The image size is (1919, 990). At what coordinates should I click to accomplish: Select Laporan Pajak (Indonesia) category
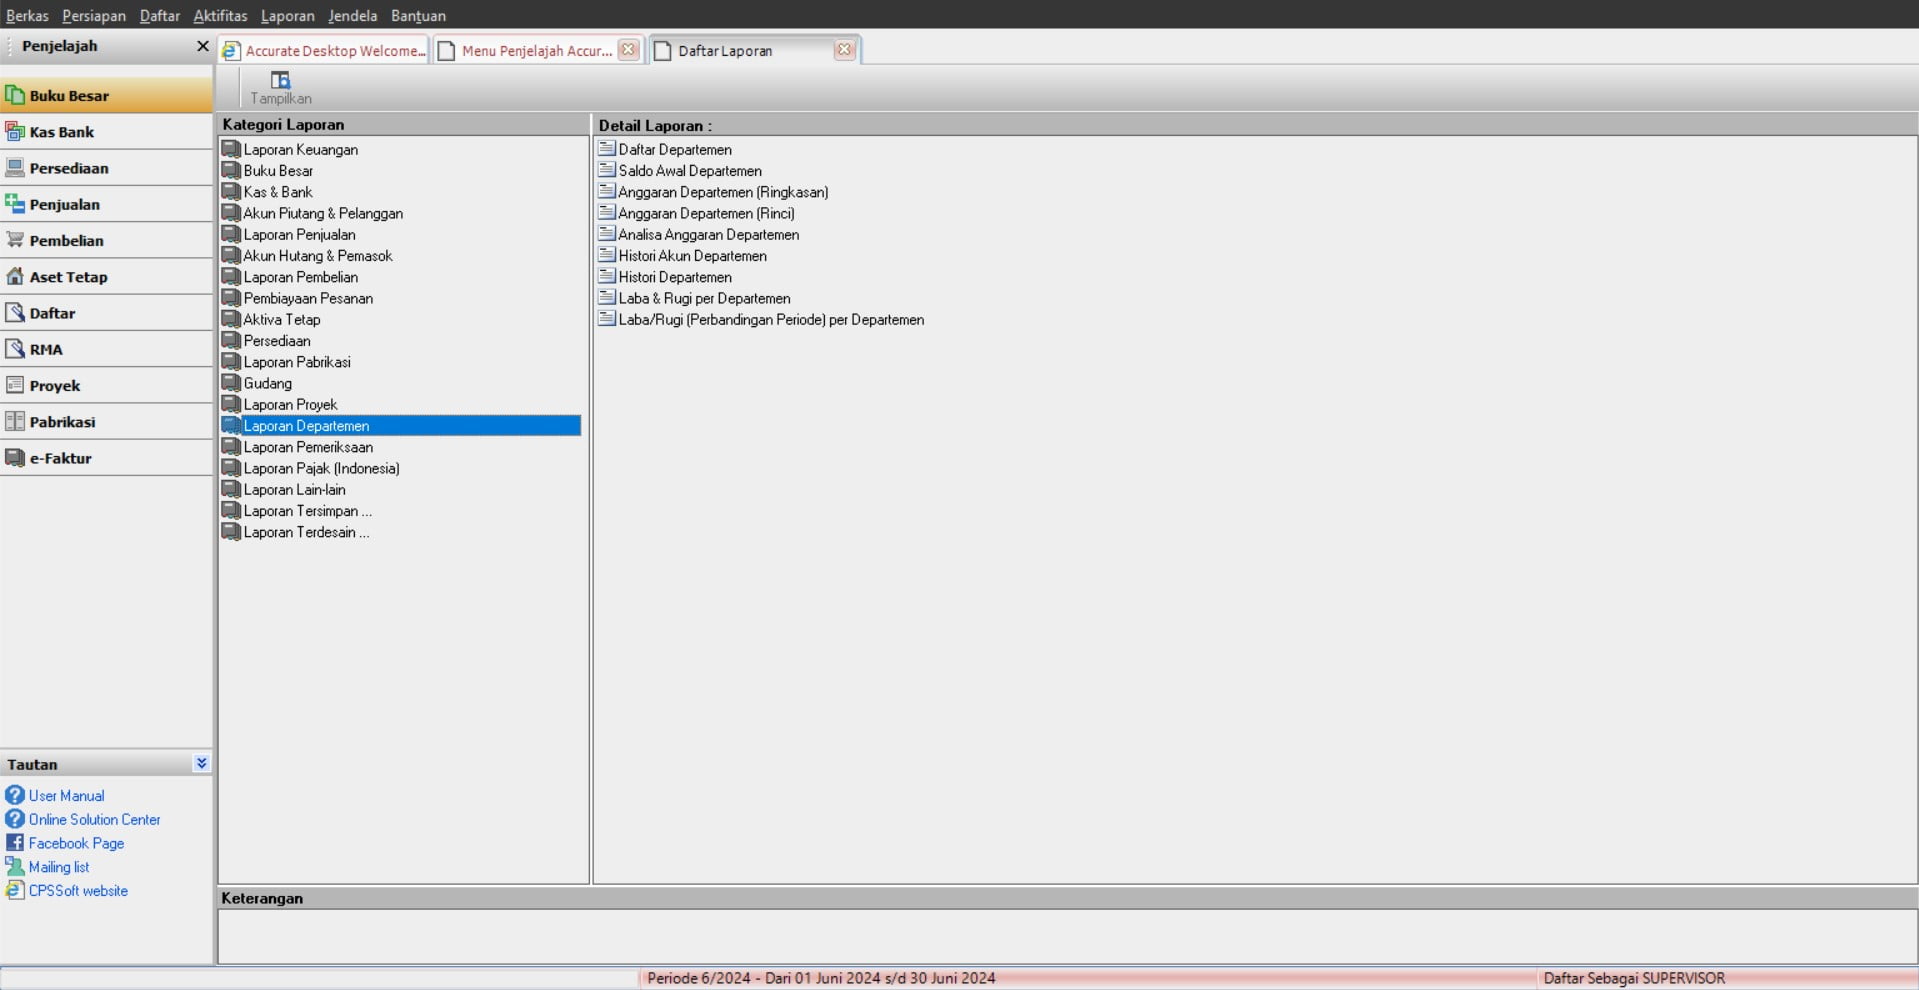pos(321,469)
